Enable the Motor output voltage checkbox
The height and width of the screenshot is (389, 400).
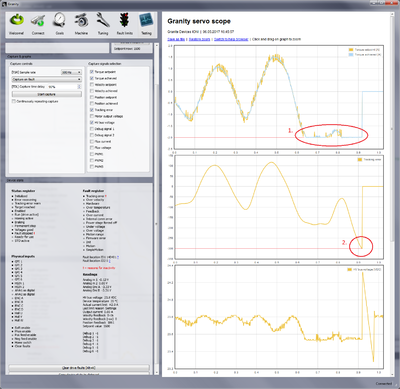tap(92, 116)
